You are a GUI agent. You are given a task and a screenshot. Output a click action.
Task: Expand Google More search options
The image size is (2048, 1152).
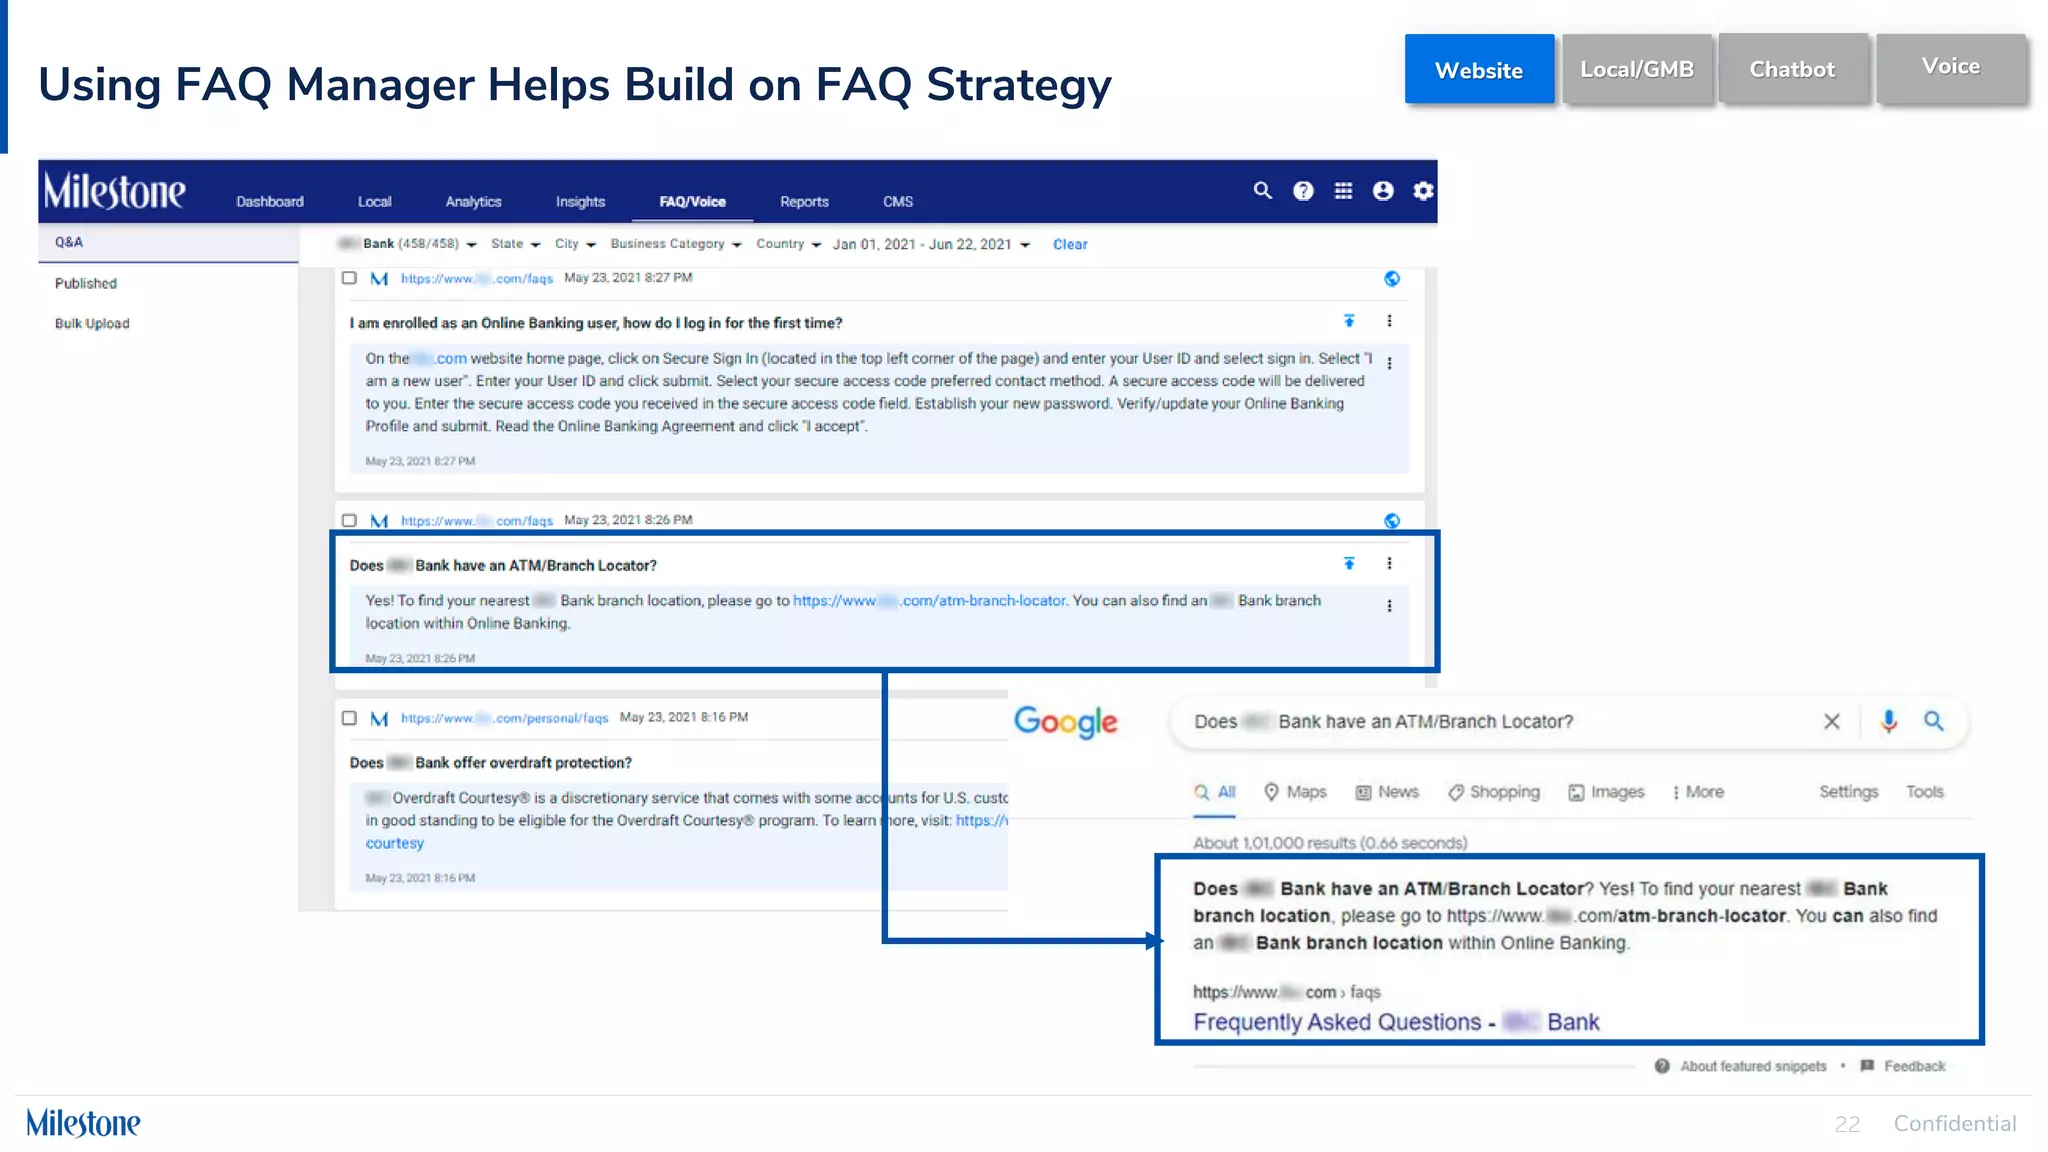1698,792
